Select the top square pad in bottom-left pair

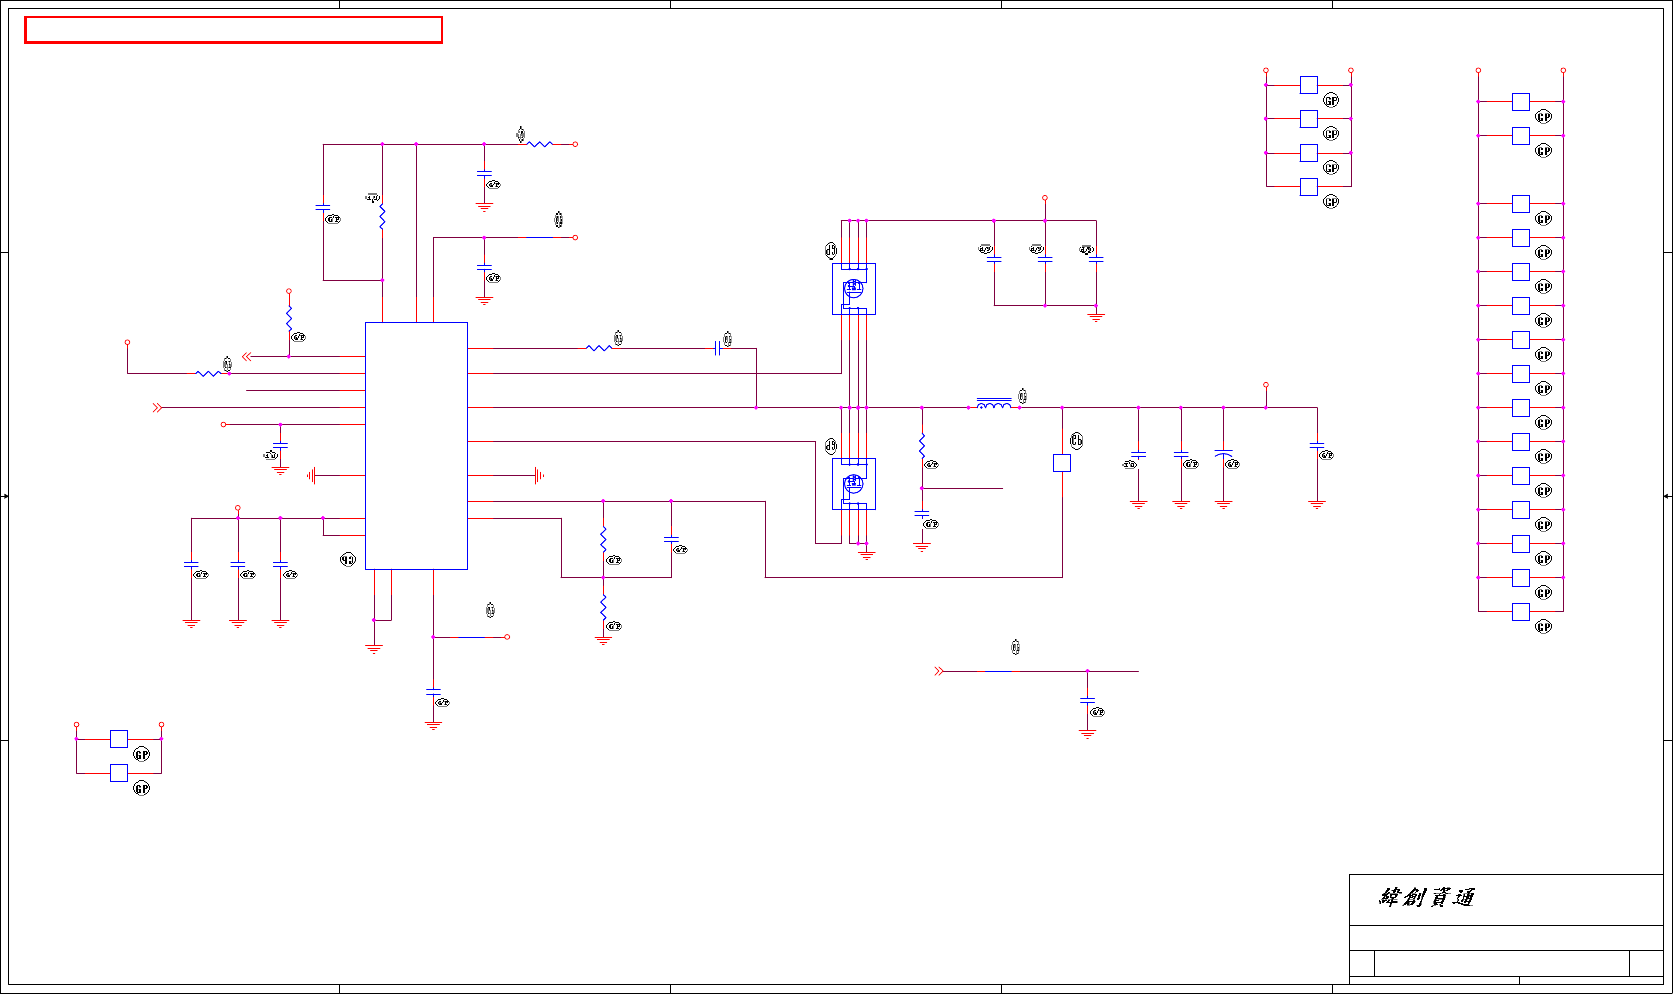119,739
